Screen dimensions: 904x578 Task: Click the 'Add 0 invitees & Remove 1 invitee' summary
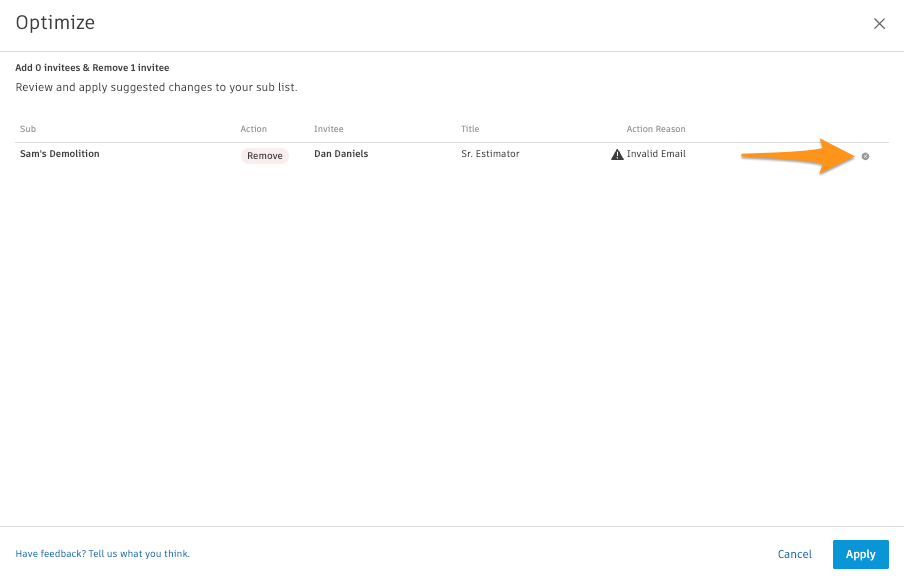point(92,68)
